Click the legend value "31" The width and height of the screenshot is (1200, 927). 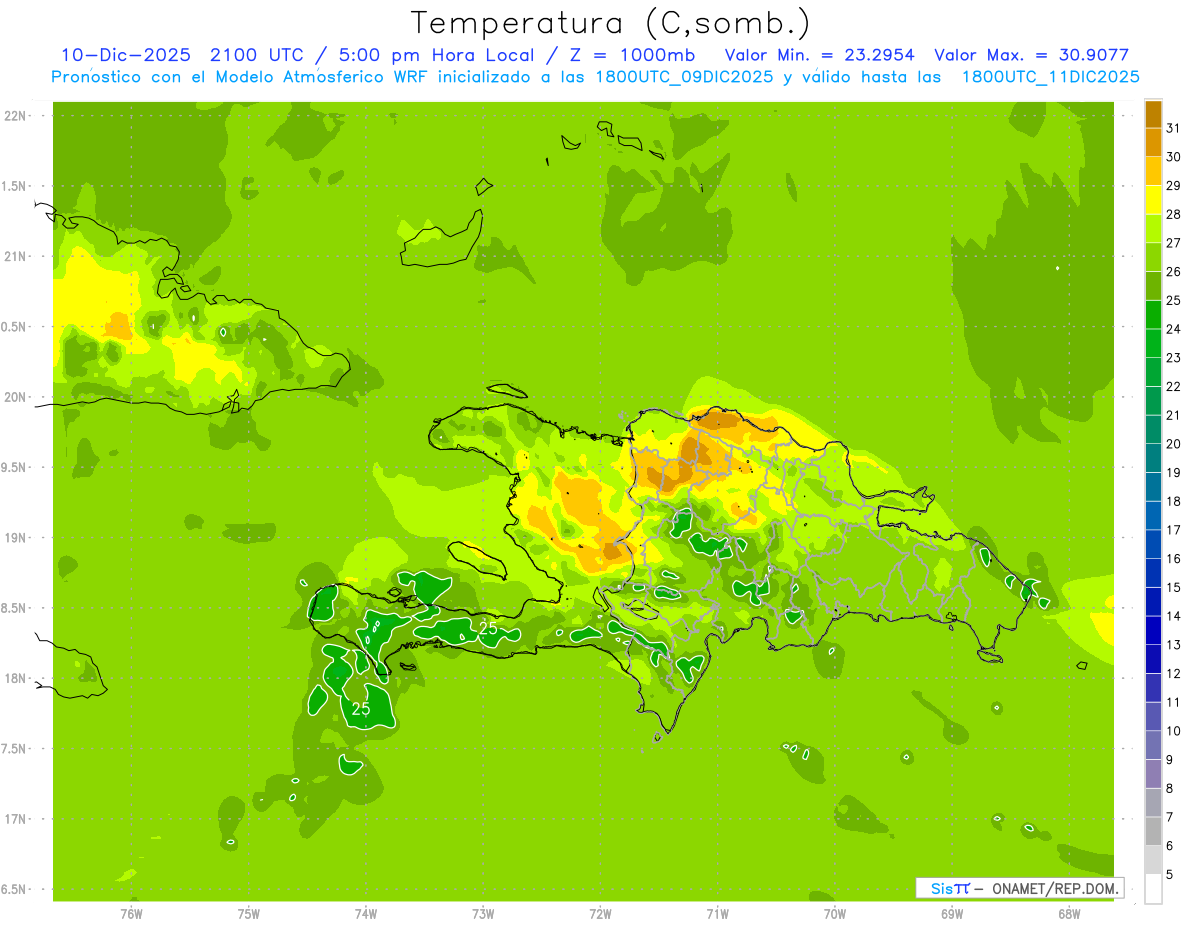click(x=1174, y=129)
